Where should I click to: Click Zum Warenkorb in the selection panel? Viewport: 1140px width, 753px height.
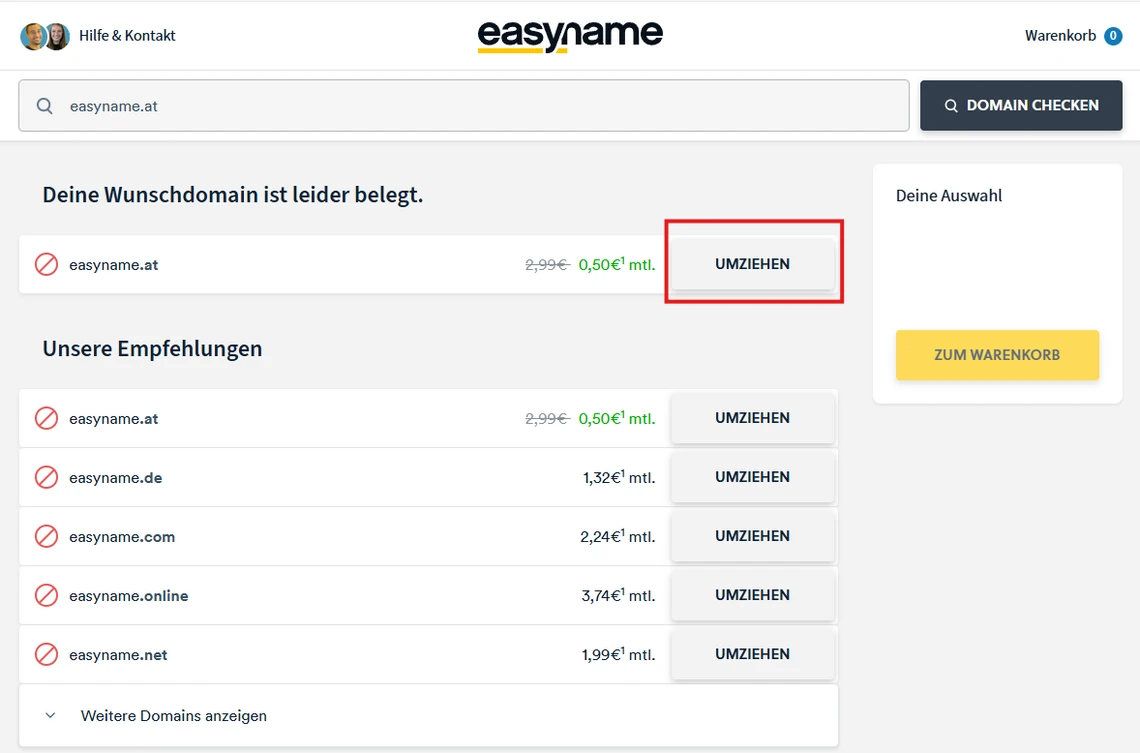[x=997, y=355]
